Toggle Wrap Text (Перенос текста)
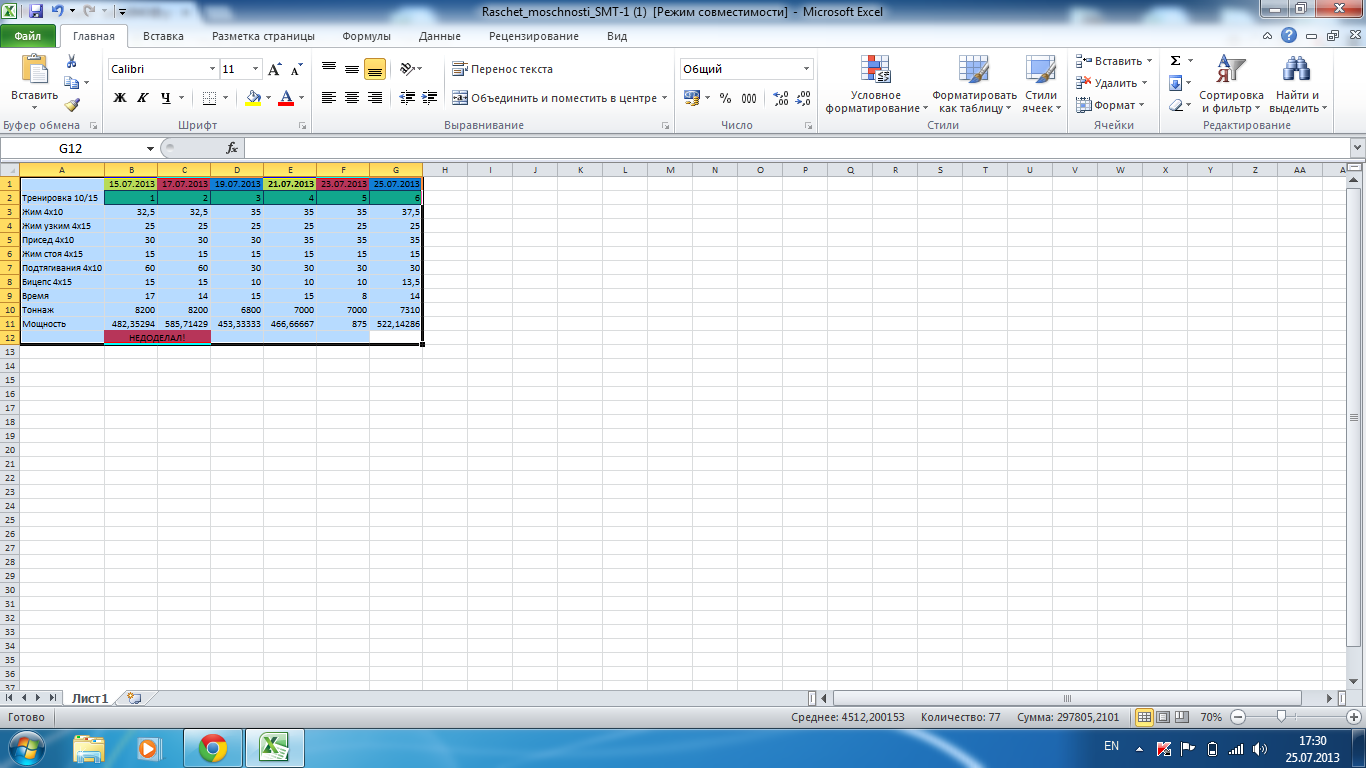Image resolution: width=1366 pixels, height=768 pixels. point(502,69)
